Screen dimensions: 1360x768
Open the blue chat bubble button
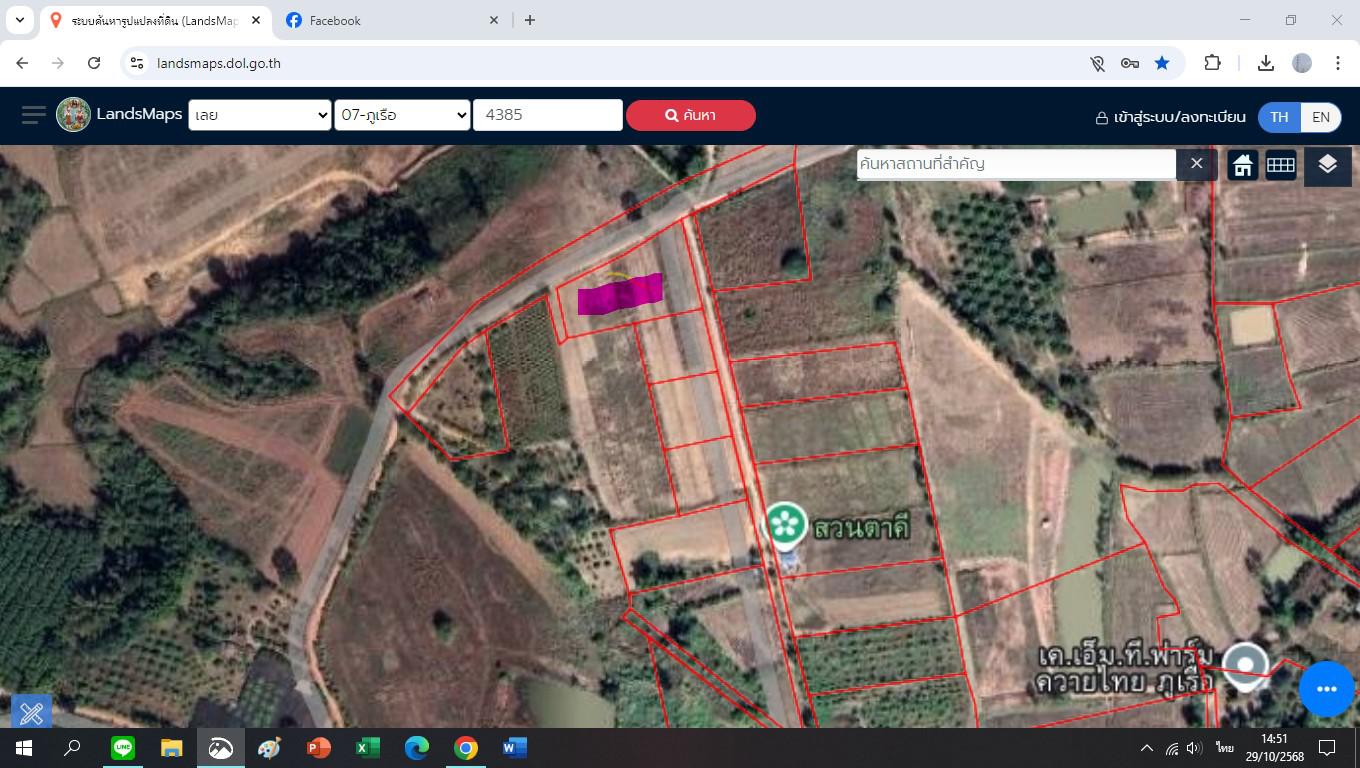[1326, 689]
